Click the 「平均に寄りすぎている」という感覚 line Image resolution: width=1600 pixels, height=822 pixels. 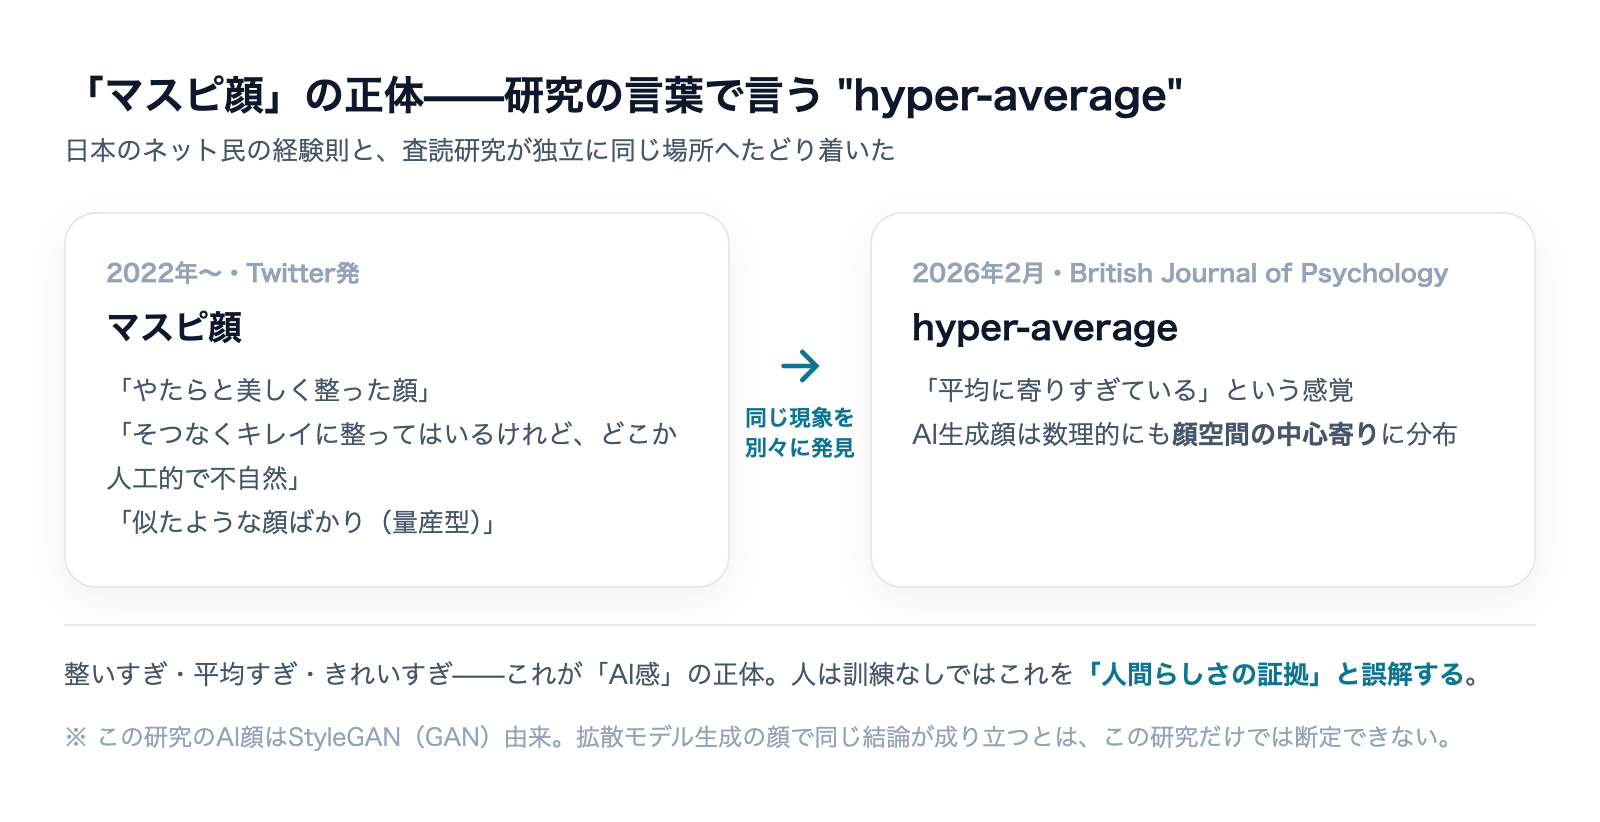[x=1133, y=390]
